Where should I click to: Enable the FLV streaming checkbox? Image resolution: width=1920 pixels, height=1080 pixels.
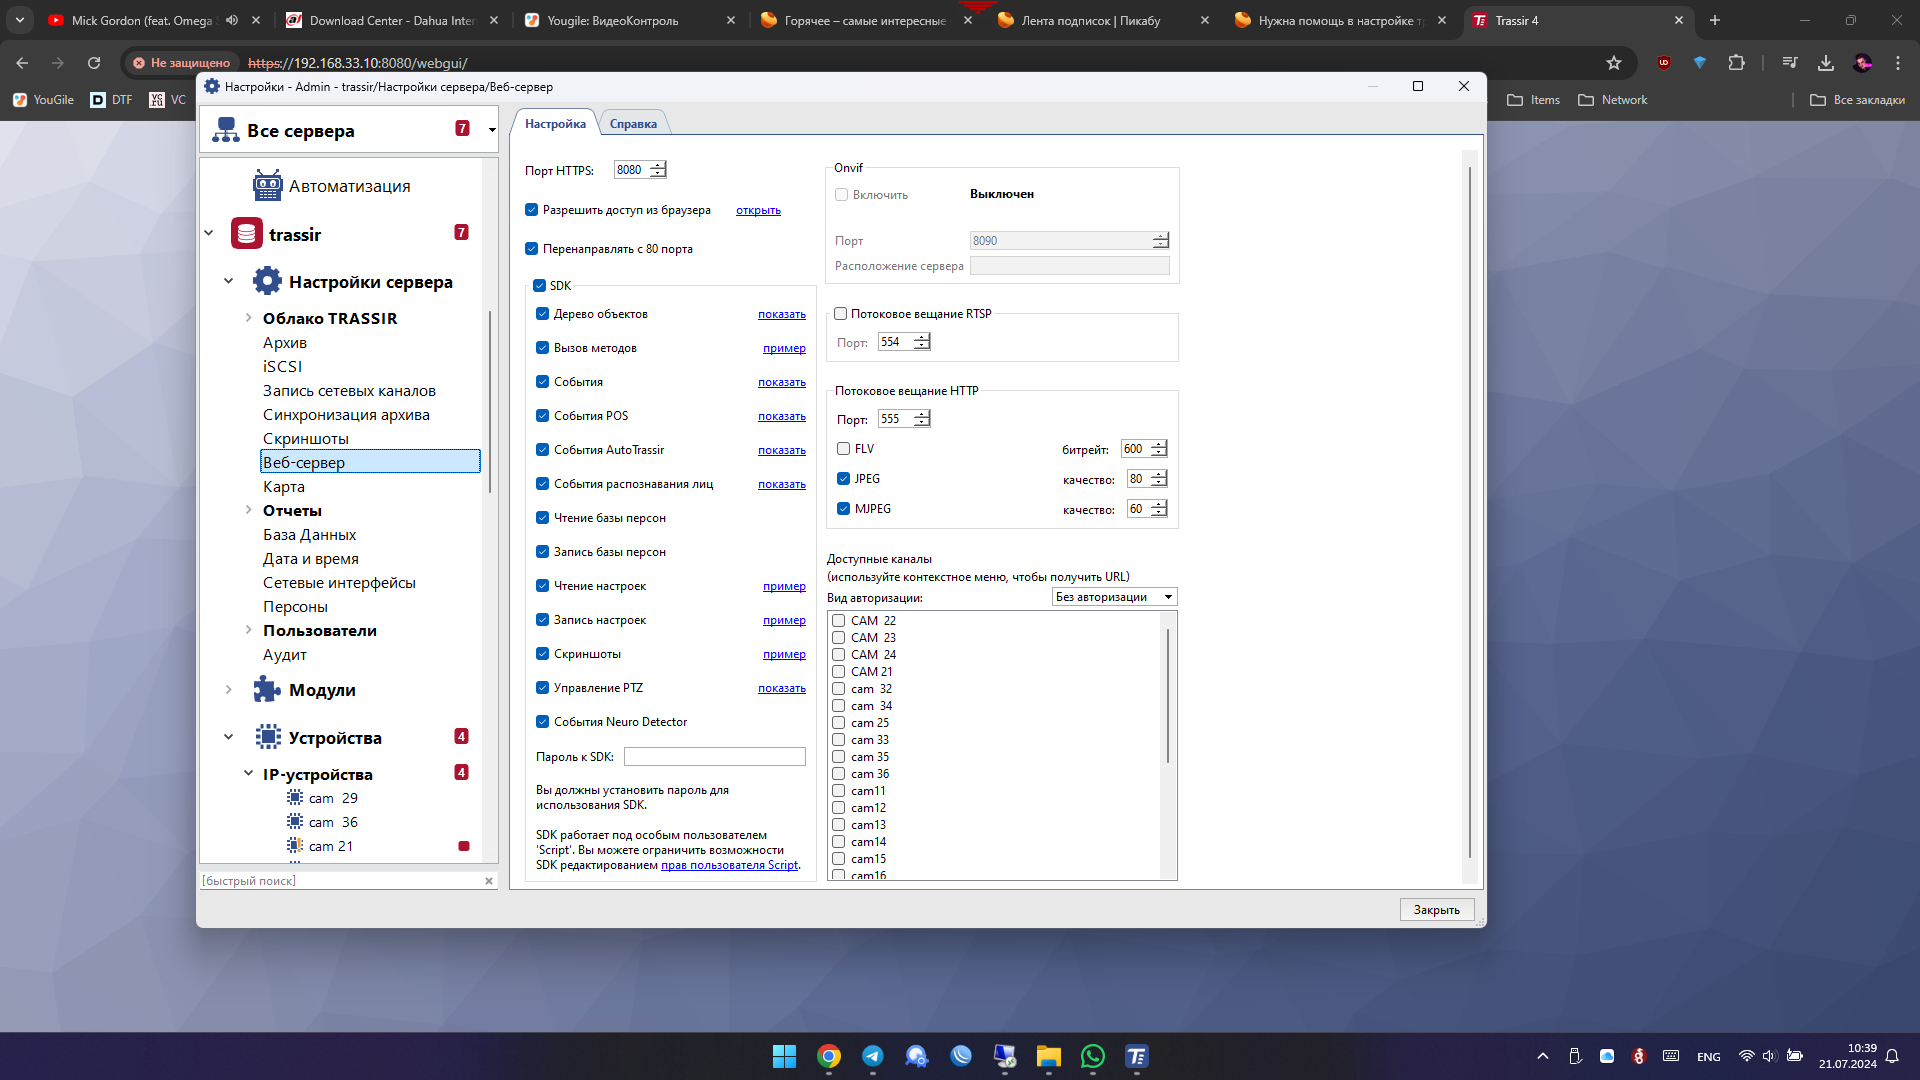(844, 449)
